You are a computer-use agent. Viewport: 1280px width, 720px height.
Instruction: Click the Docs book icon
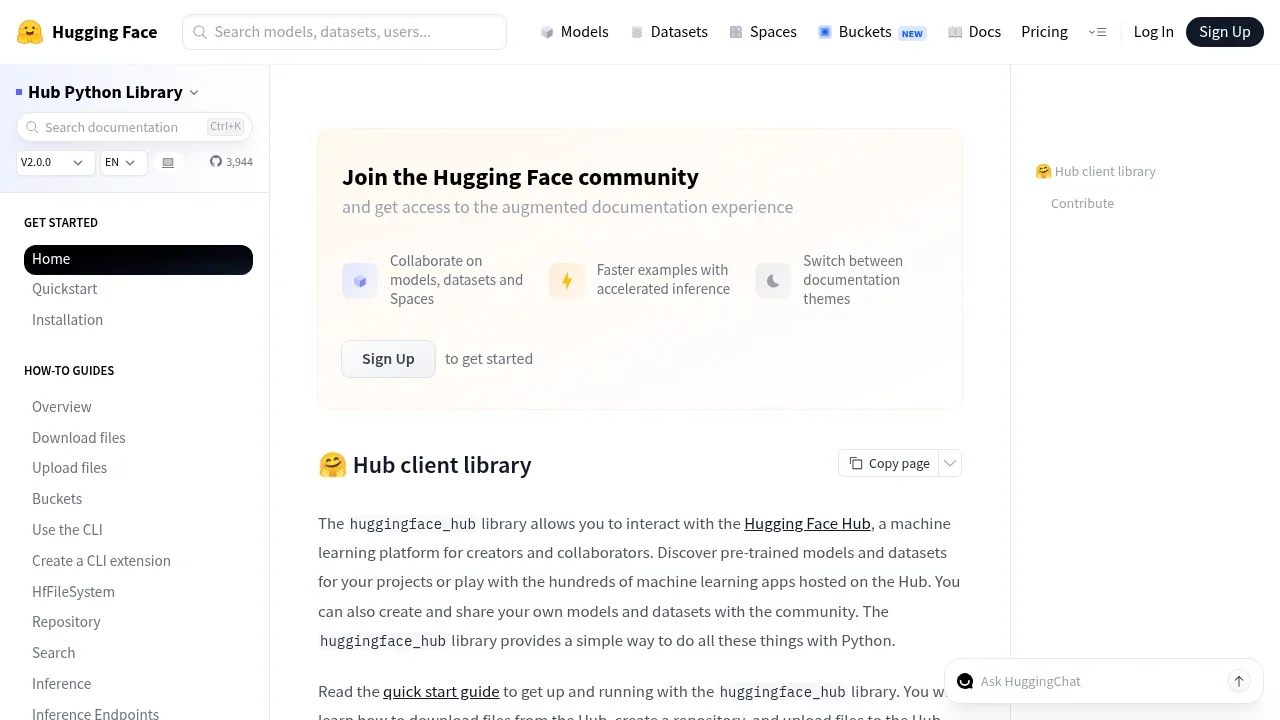coord(955,32)
